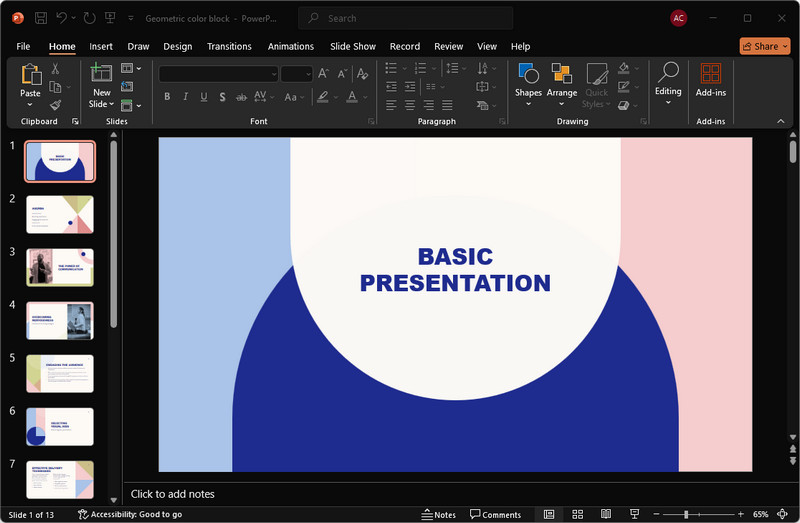Clear all formatting
This screenshot has width=800, height=523.
click(x=362, y=74)
